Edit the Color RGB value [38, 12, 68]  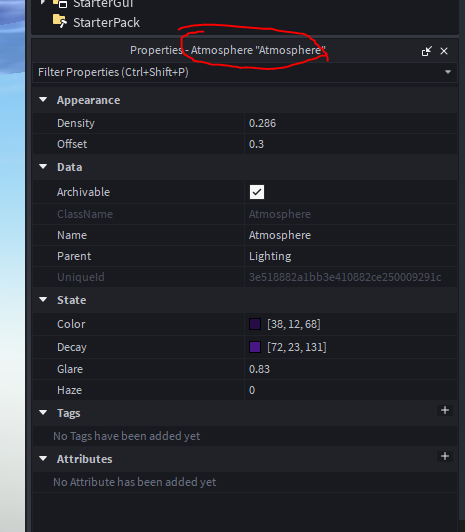point(294,324)
